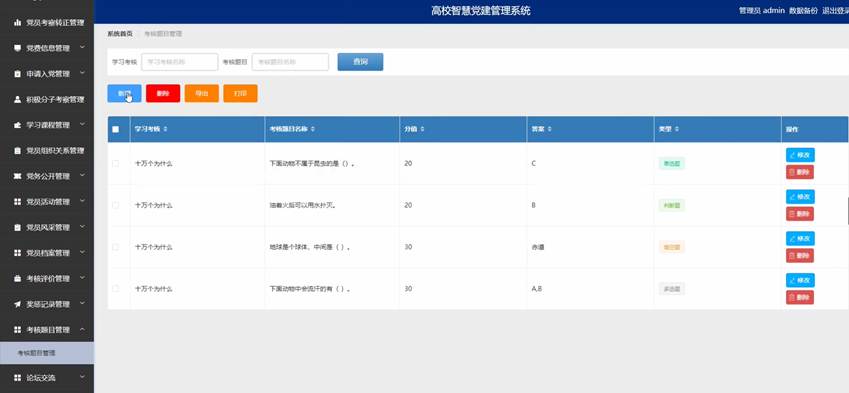The width and height of the screenshot is (849, 393).
Task: Click the thumbs-up icon beside 学习课程管理
Action: coord(17,125)
